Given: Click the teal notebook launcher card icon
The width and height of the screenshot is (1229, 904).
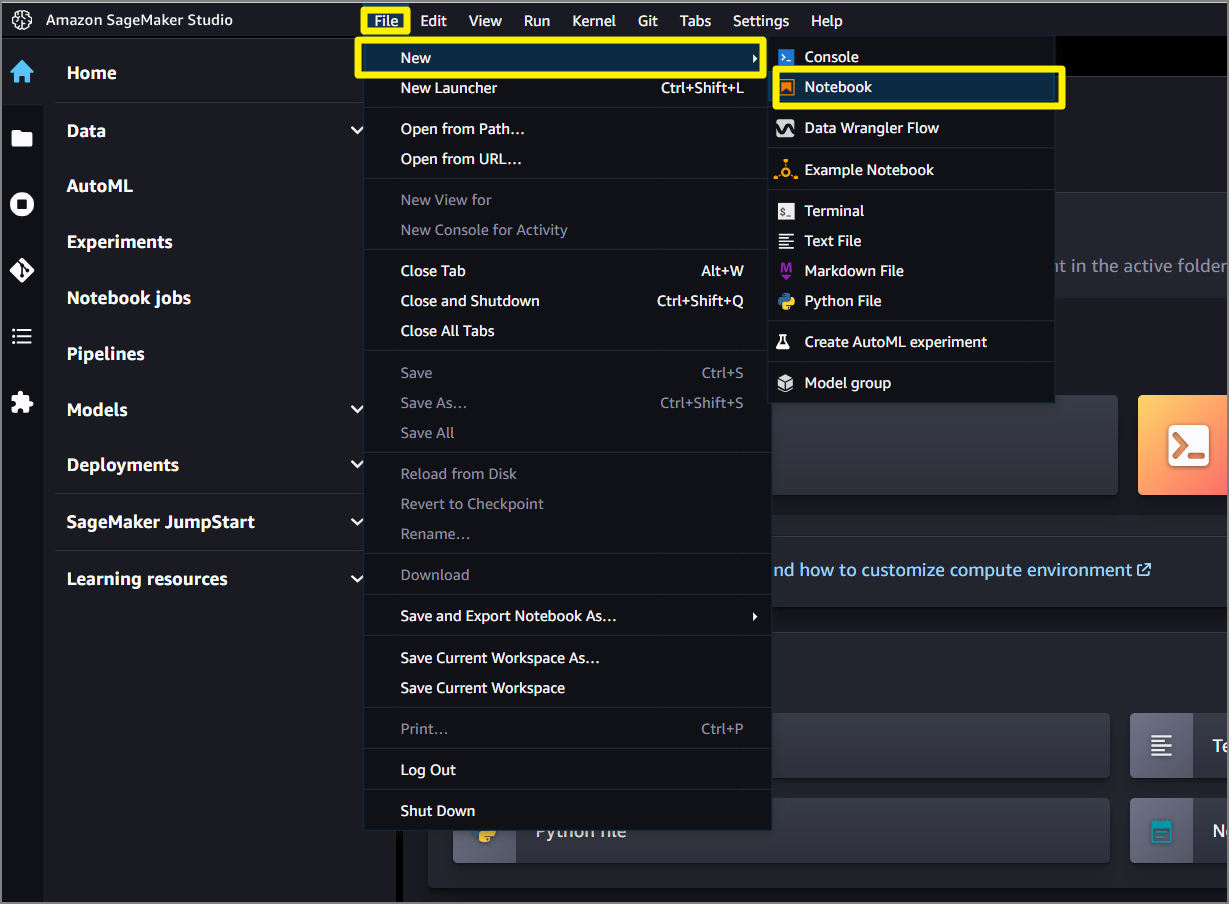Looking at the screenshot, I should 1161,831.
